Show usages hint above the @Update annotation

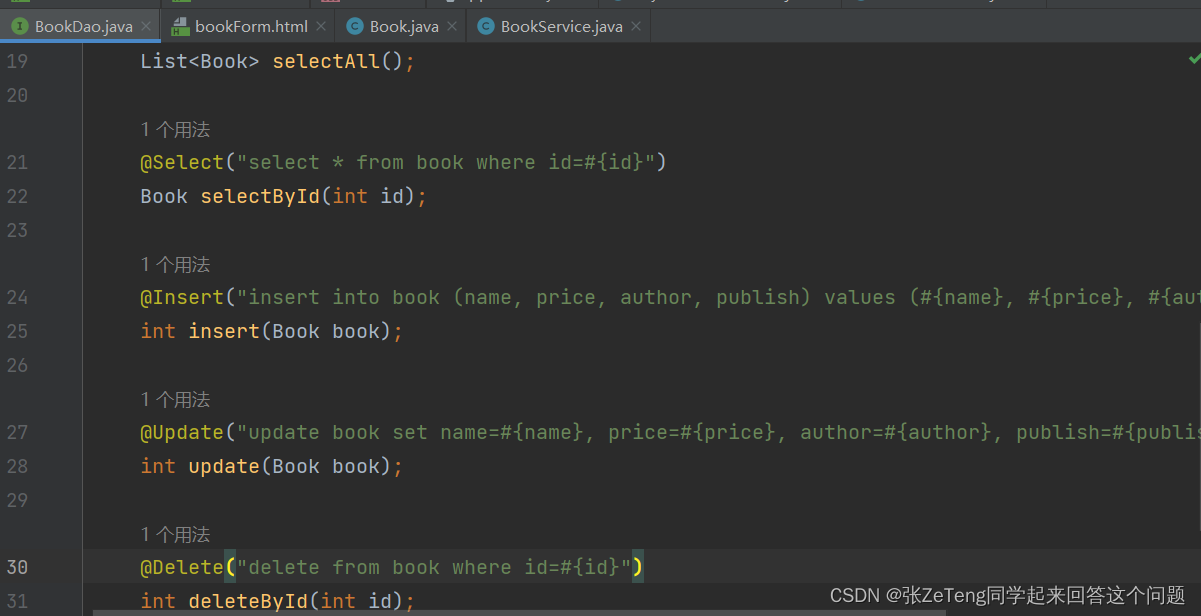pyautogui.click(x=175, y=399)
